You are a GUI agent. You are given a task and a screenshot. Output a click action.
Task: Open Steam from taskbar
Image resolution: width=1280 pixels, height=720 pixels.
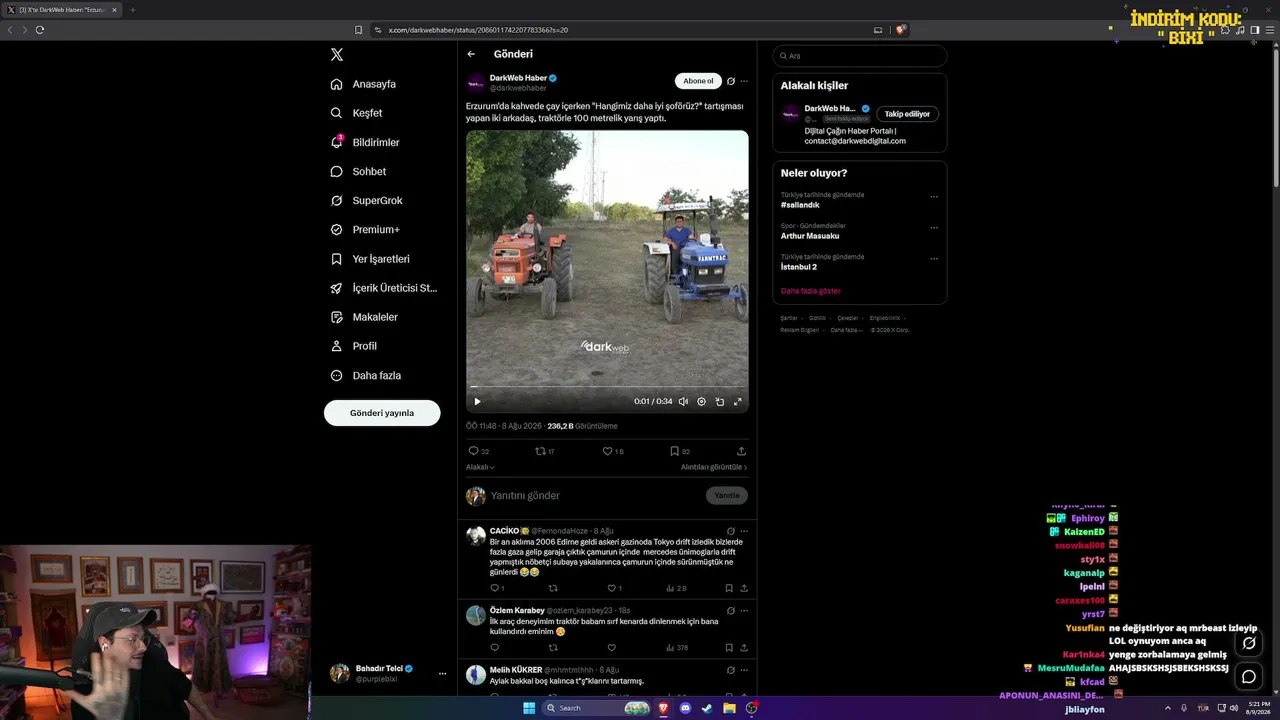coord(707,708)
